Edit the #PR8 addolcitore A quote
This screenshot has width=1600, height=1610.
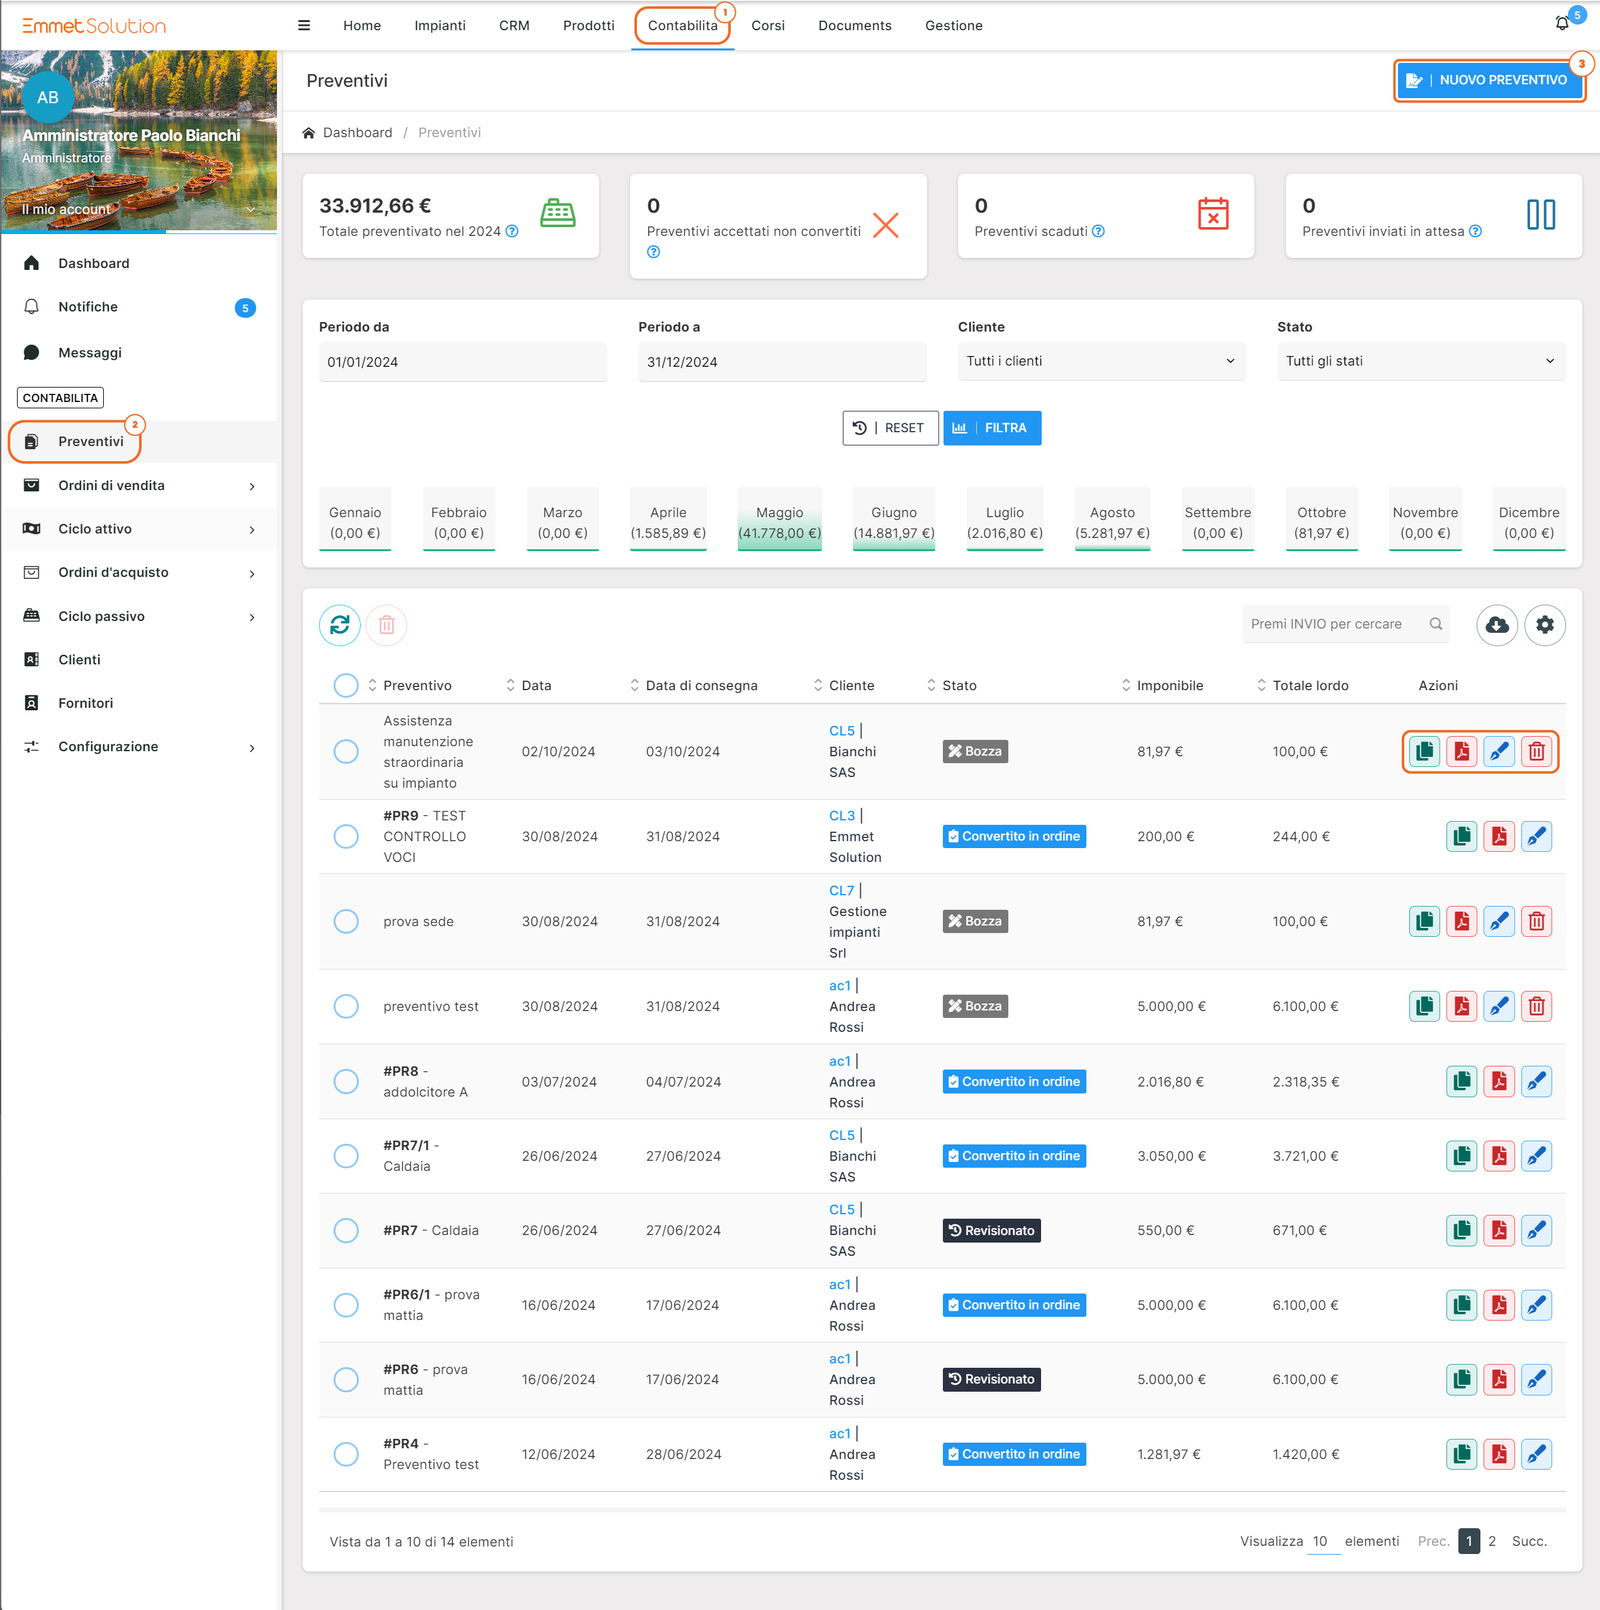[1537, 1081]
